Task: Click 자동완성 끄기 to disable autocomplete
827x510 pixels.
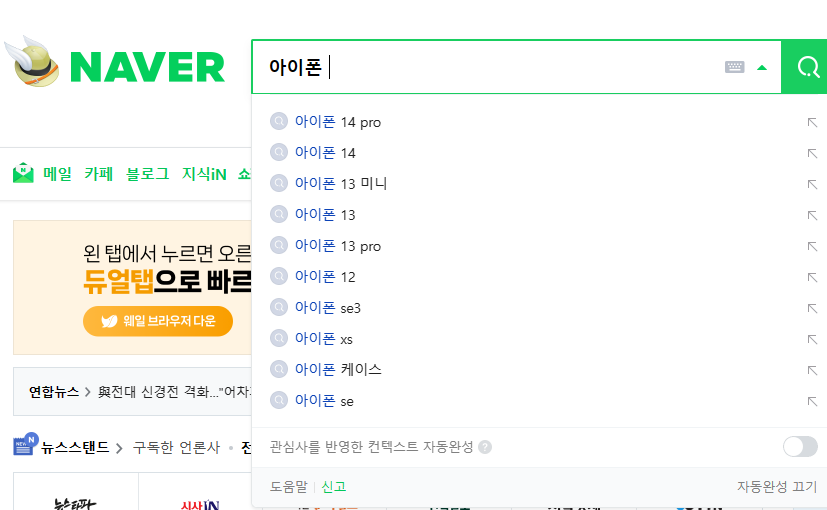Action: click(777, 486)
